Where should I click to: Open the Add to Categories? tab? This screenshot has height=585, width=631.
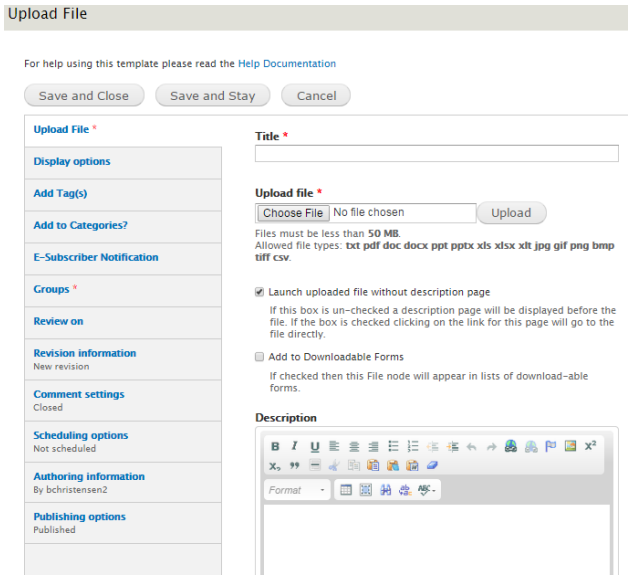point(123,227)
